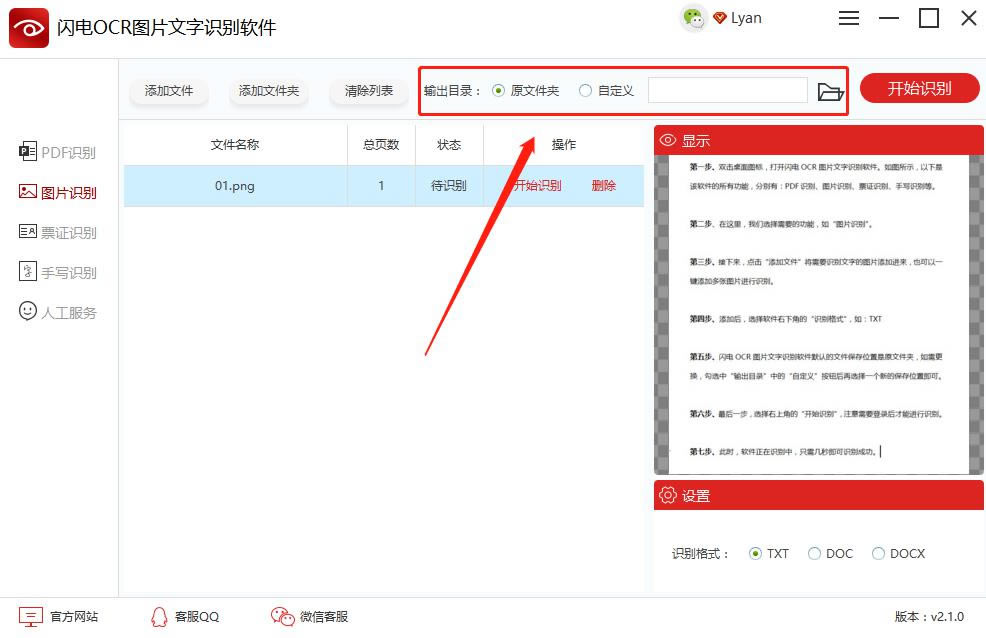Screen dimensions: 986x638
Task: Click the eye icon on the 显示 panel
Action: point(669,140)
